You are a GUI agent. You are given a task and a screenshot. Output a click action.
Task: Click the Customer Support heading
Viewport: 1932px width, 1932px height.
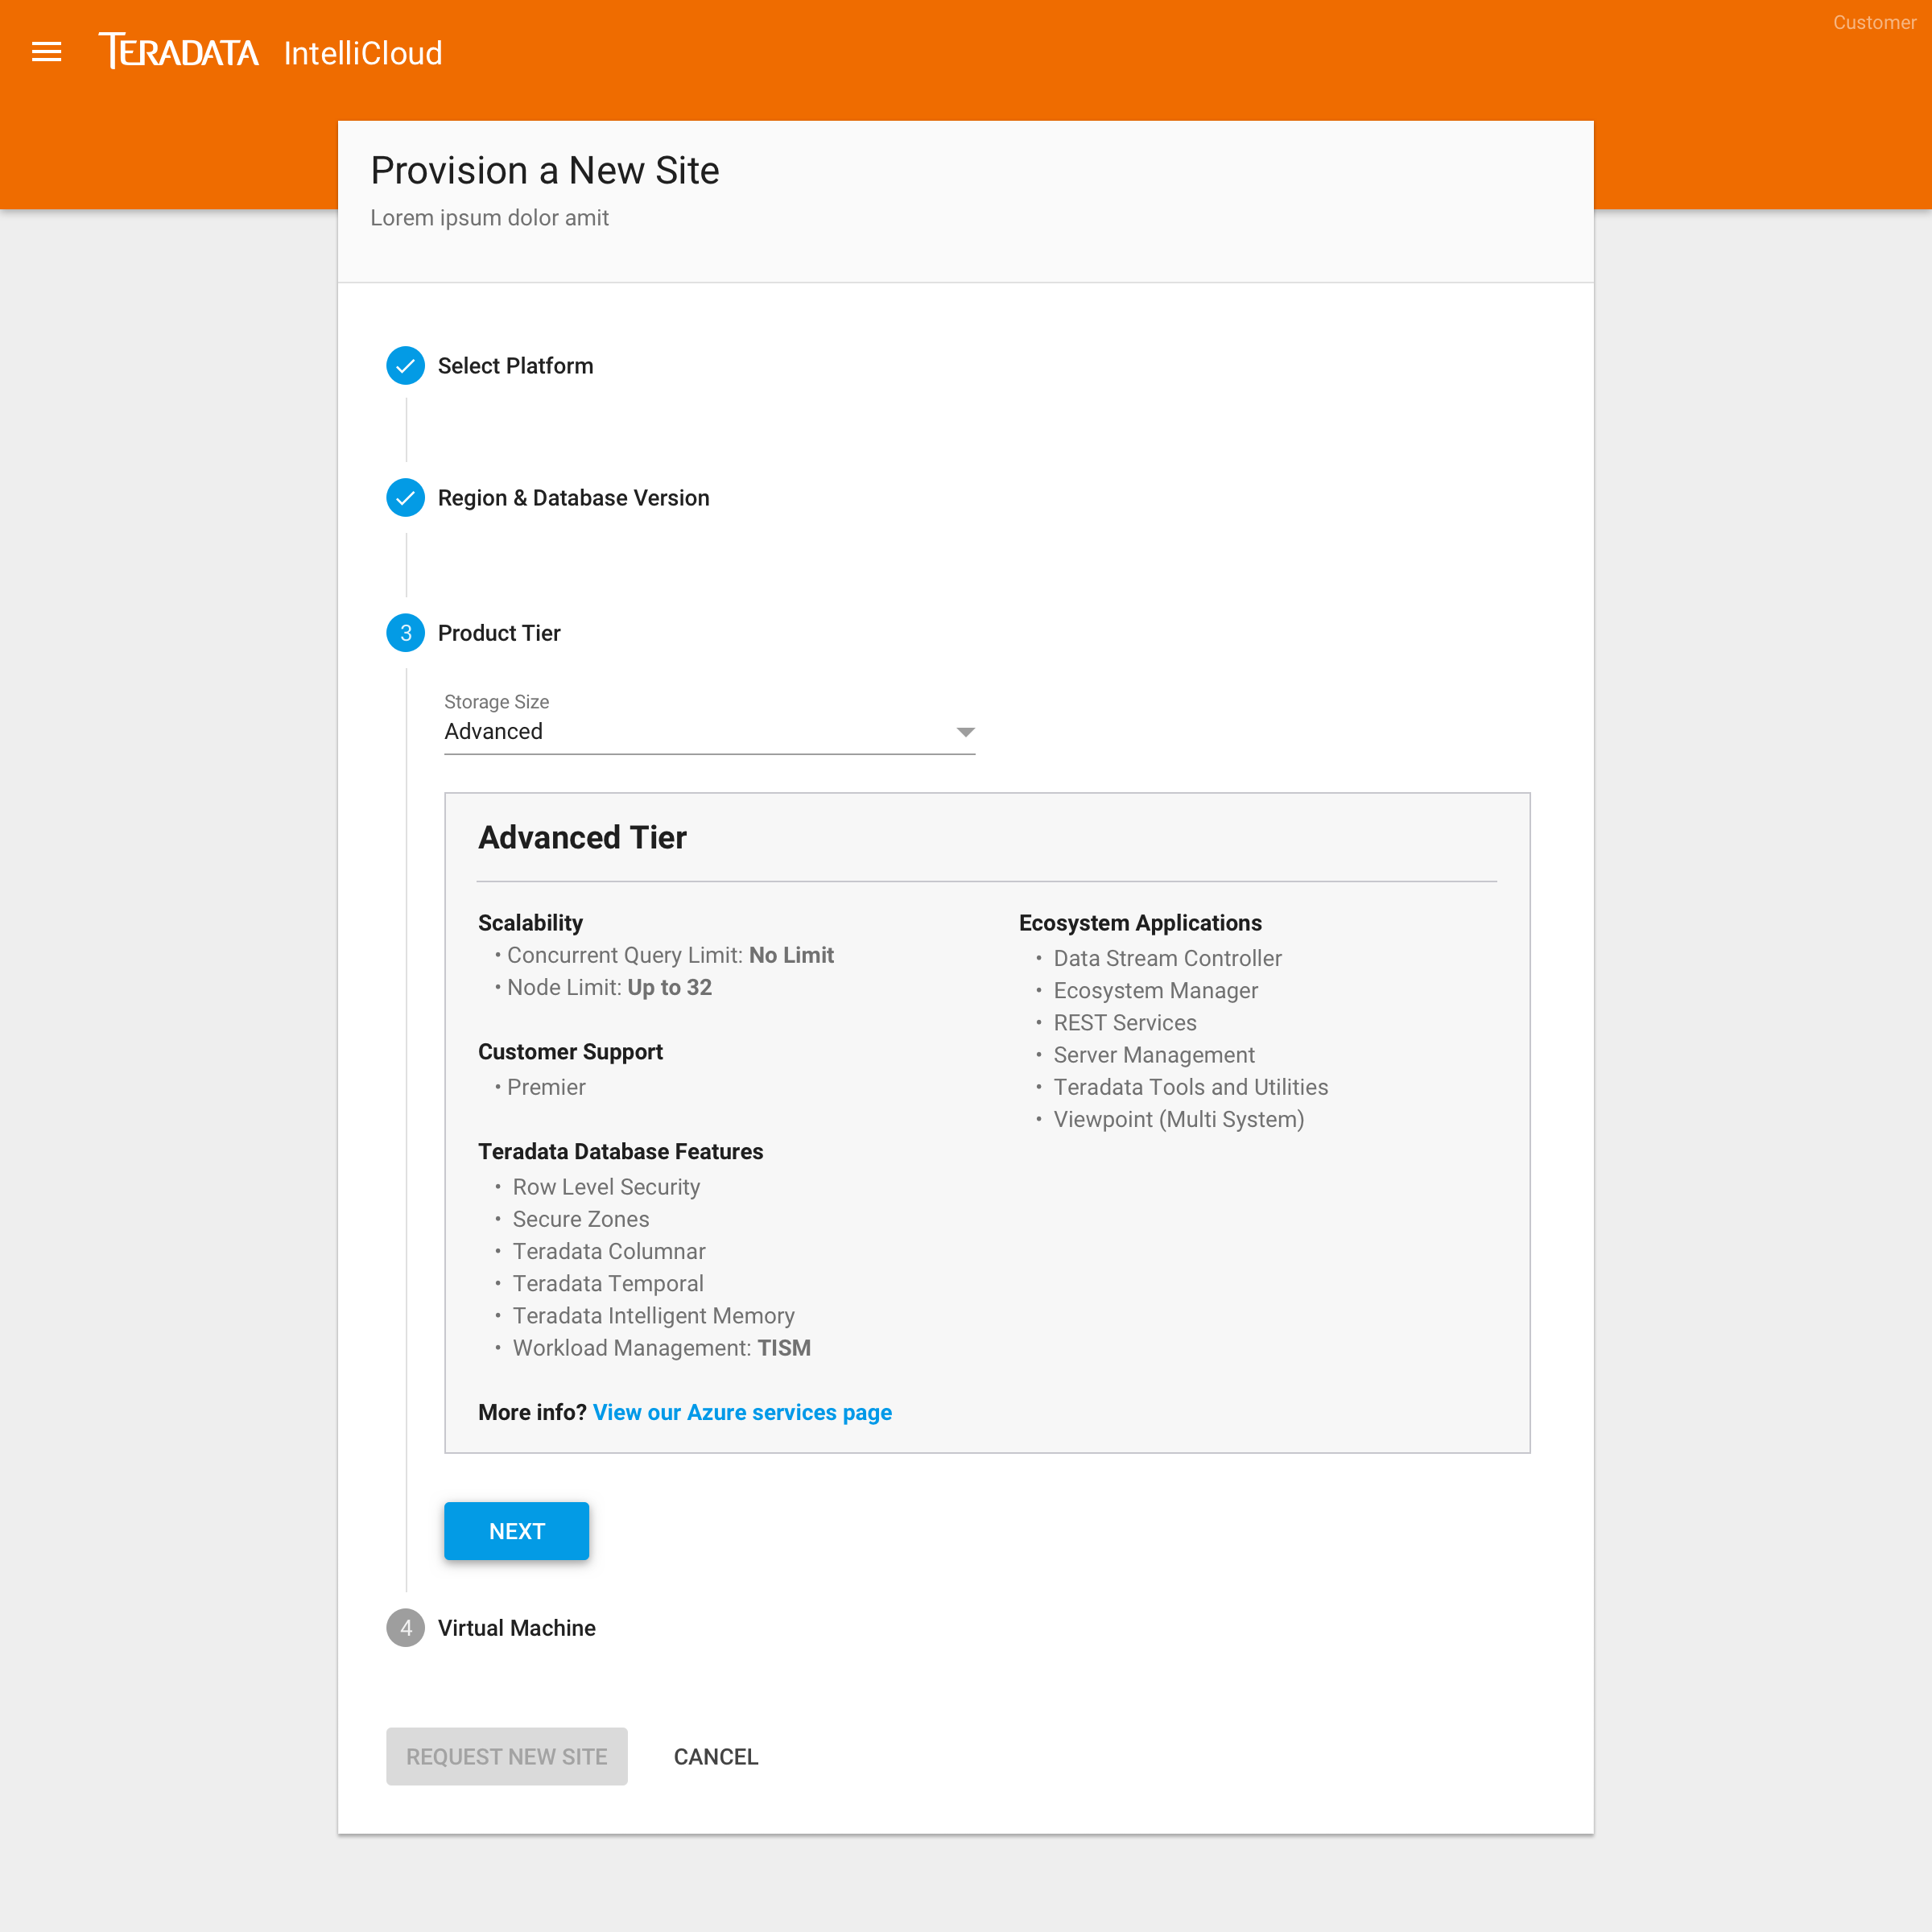click(570, 1052)
